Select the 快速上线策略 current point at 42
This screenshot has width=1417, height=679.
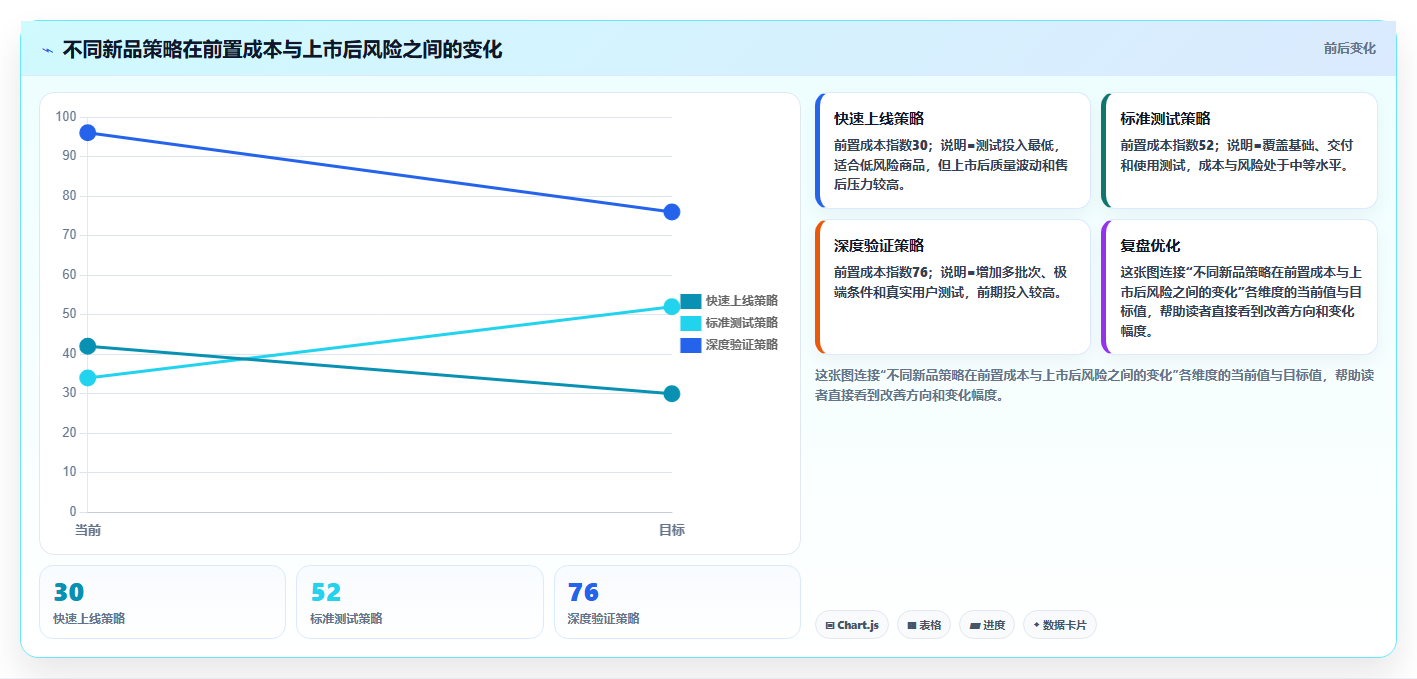(x=88, y=346)
